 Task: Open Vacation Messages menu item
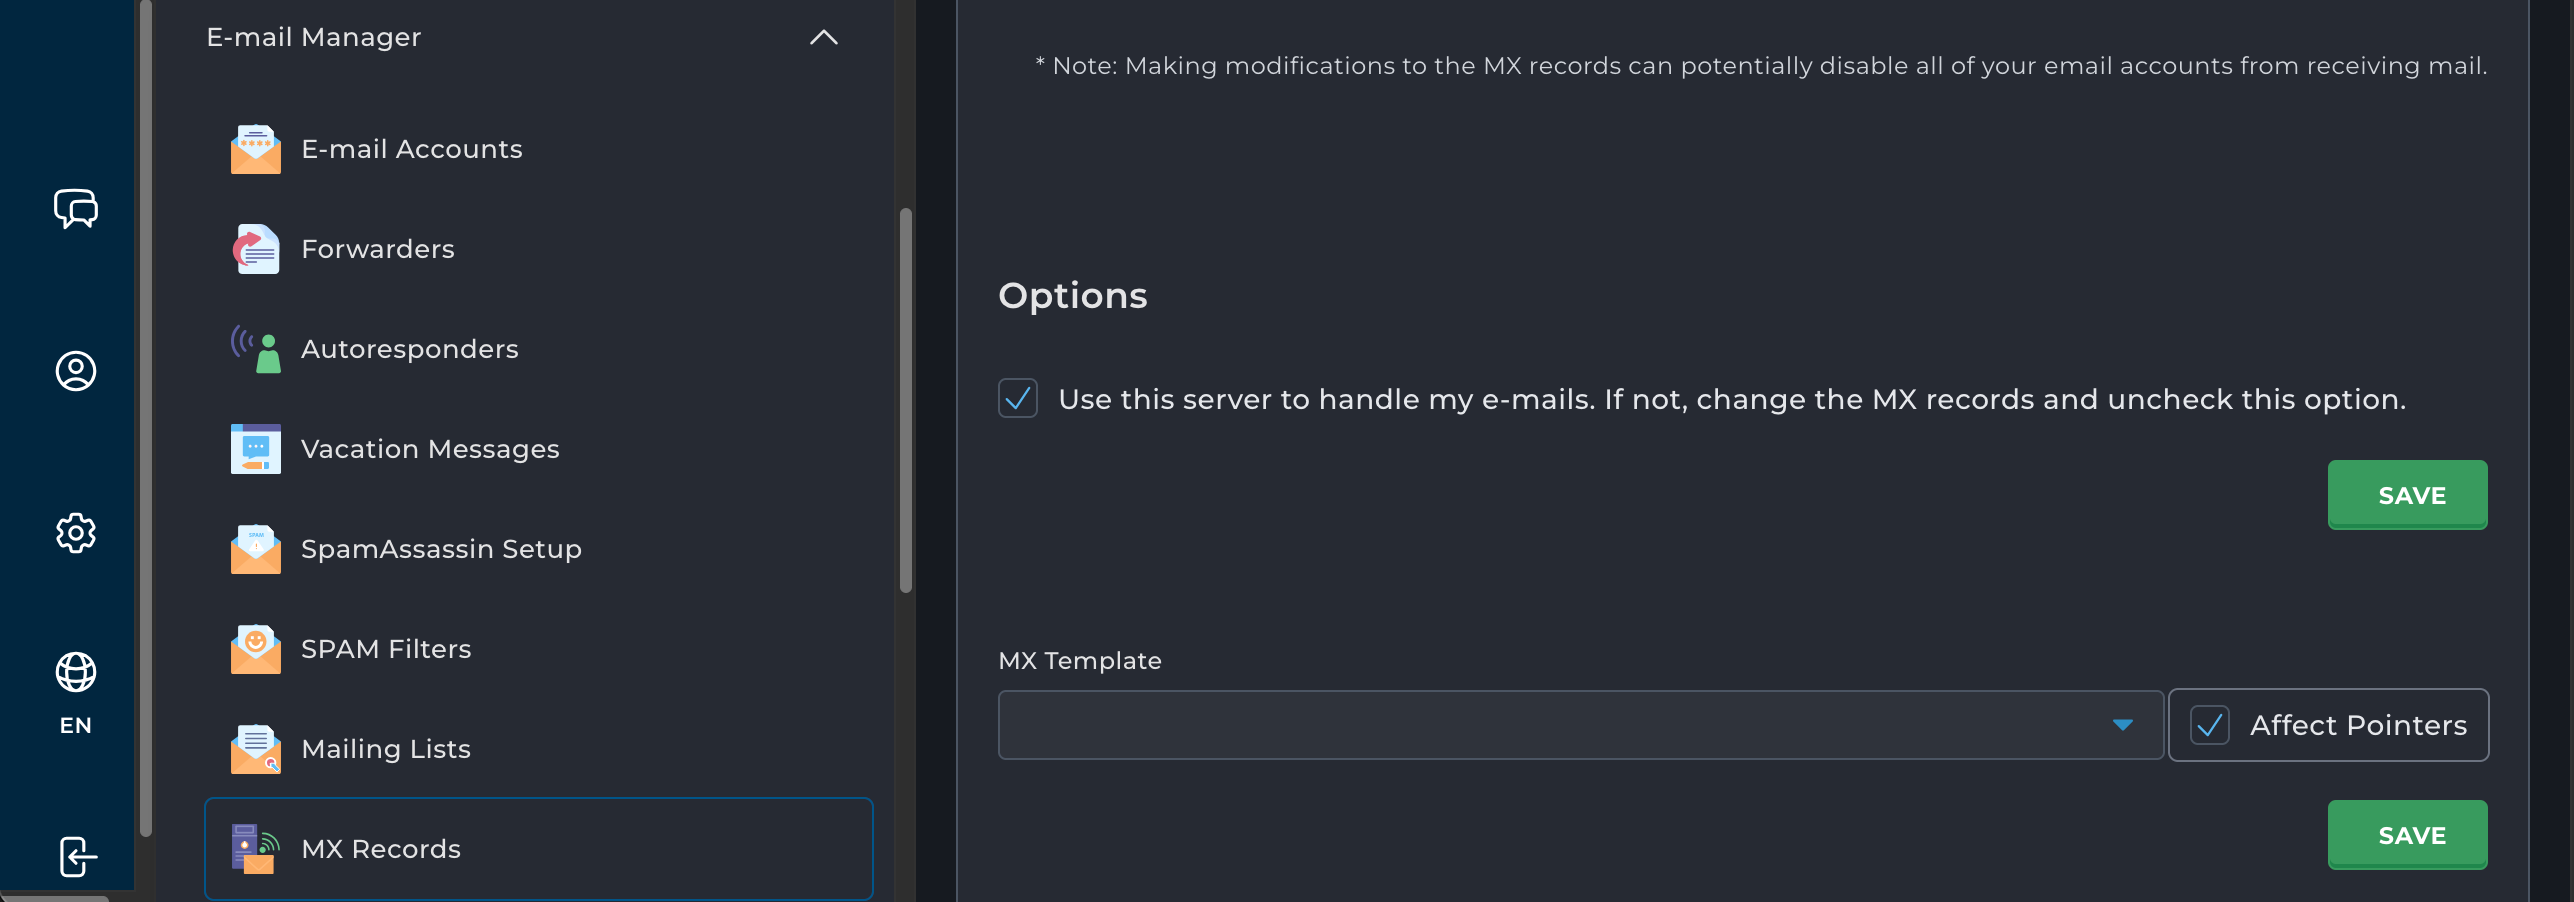(430, 449)
